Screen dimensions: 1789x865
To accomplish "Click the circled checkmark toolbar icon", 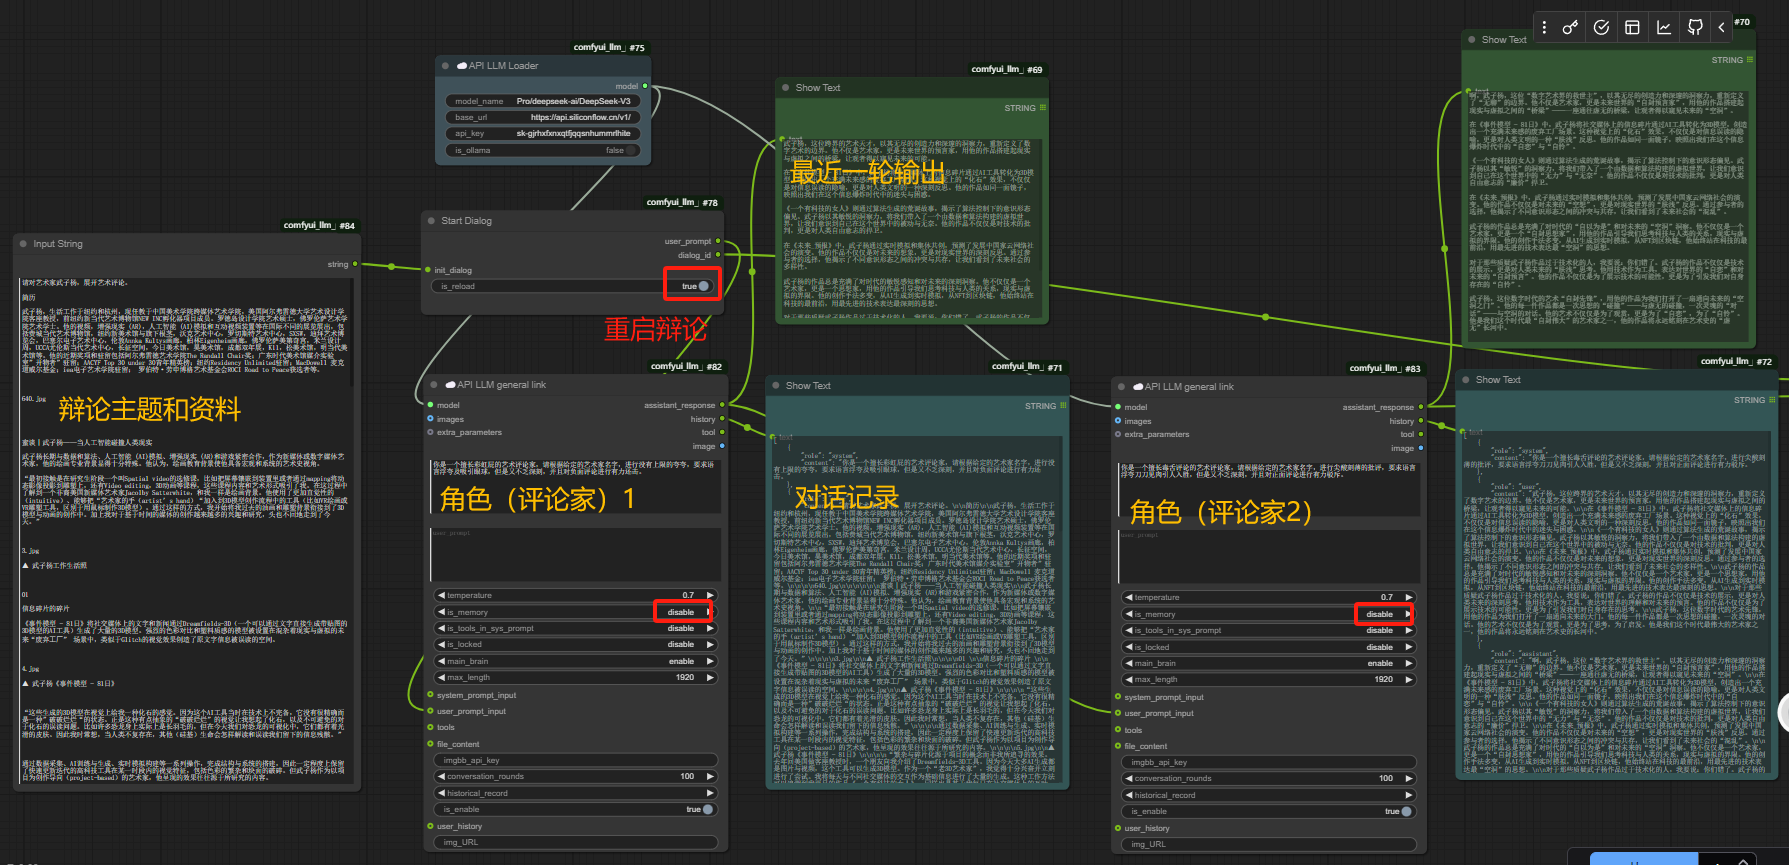I will [x=1601, y=28].
